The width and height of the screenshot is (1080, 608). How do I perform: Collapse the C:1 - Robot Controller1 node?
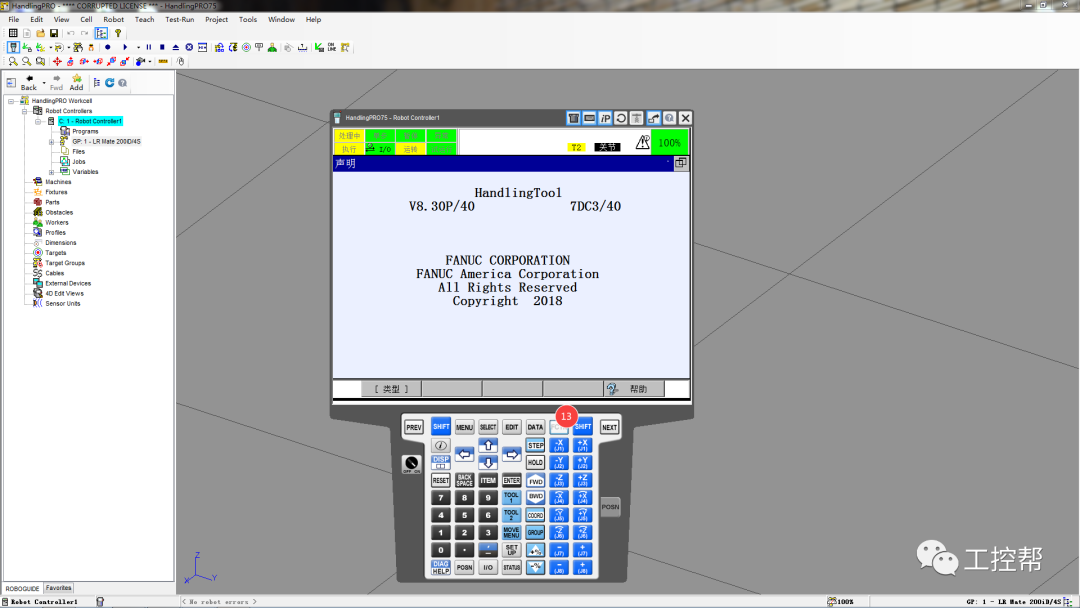(x=38, y=121)
